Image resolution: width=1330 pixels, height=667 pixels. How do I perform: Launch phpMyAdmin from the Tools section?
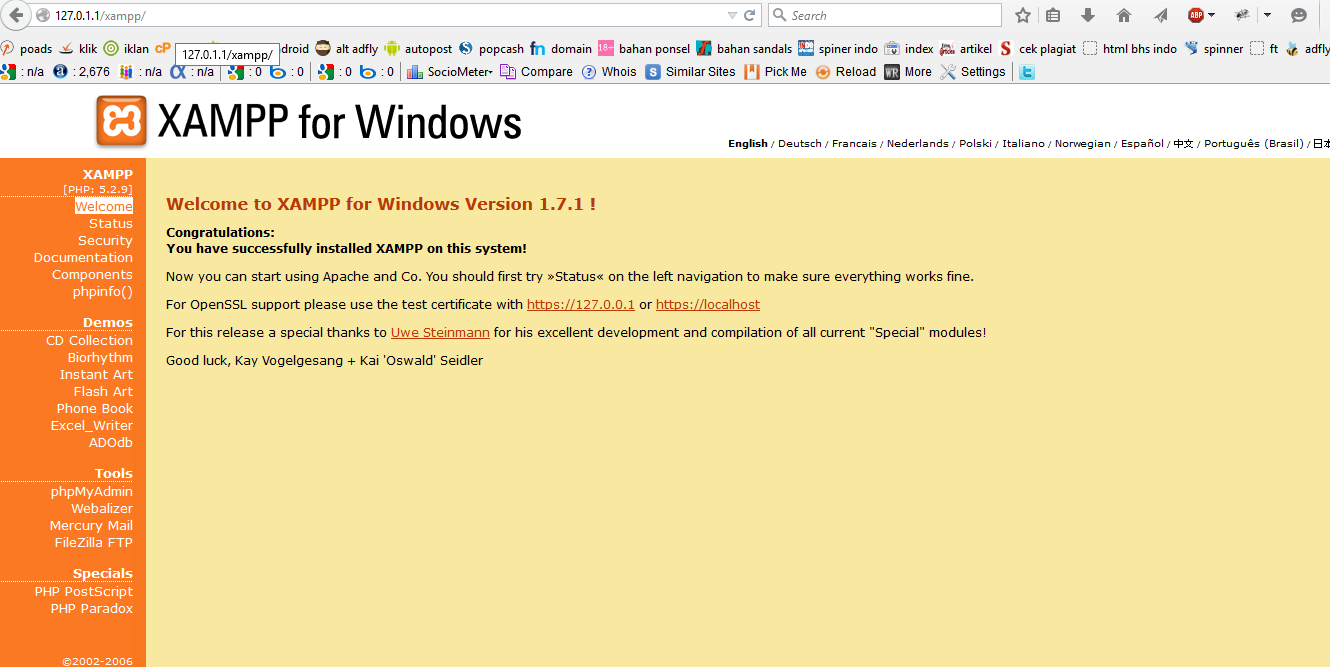(92, 492)
